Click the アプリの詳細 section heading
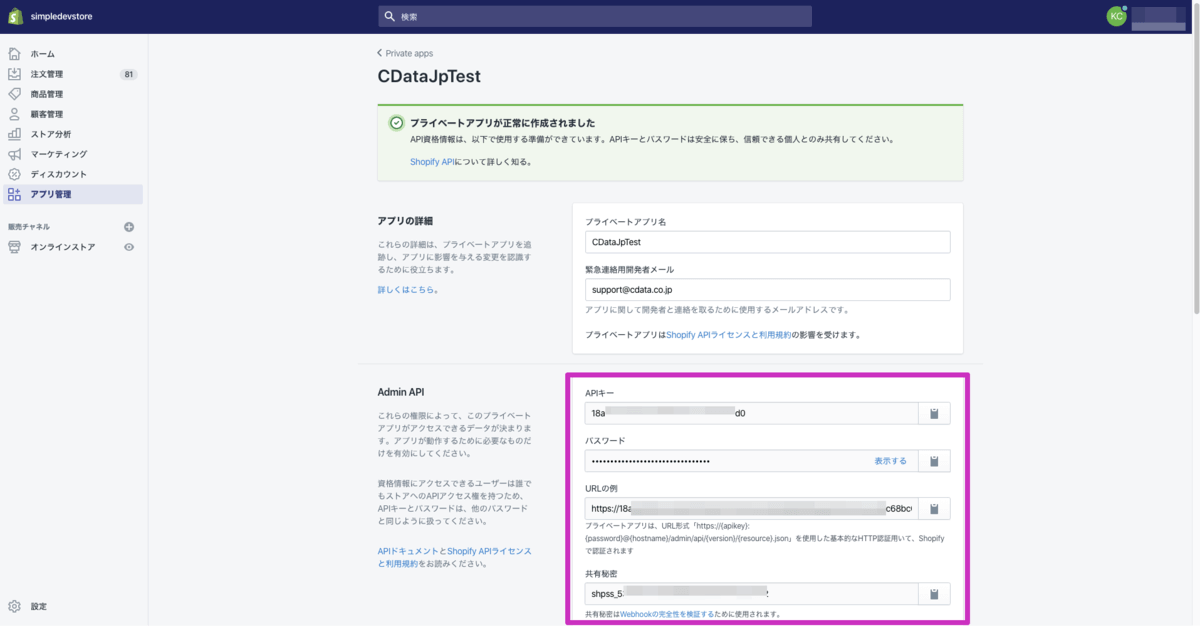1200x627 pixels. (405, 221)
